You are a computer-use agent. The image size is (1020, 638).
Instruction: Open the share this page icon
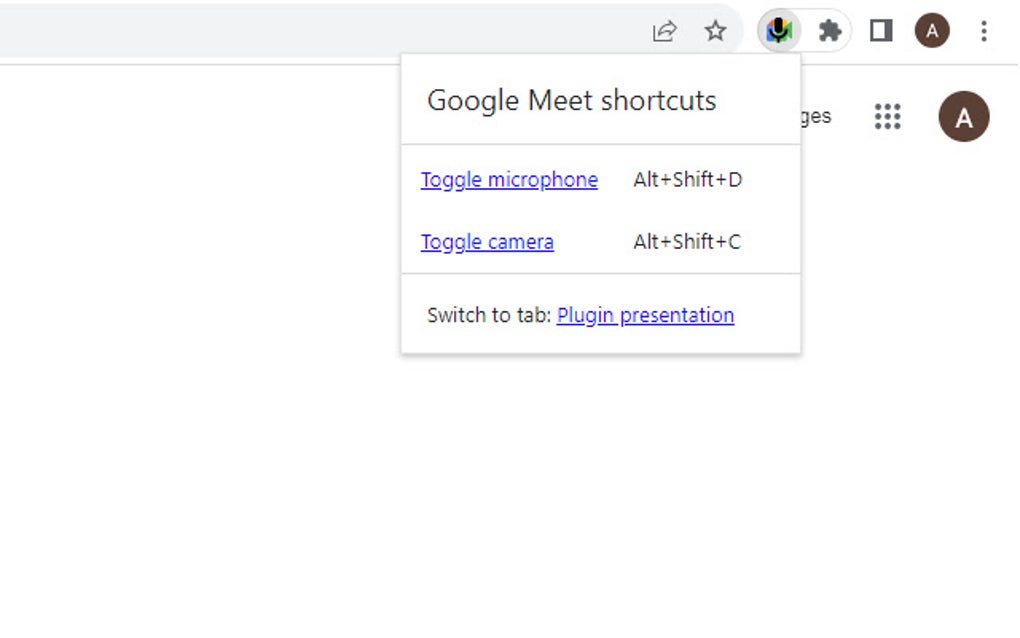[x=664, y=30]
